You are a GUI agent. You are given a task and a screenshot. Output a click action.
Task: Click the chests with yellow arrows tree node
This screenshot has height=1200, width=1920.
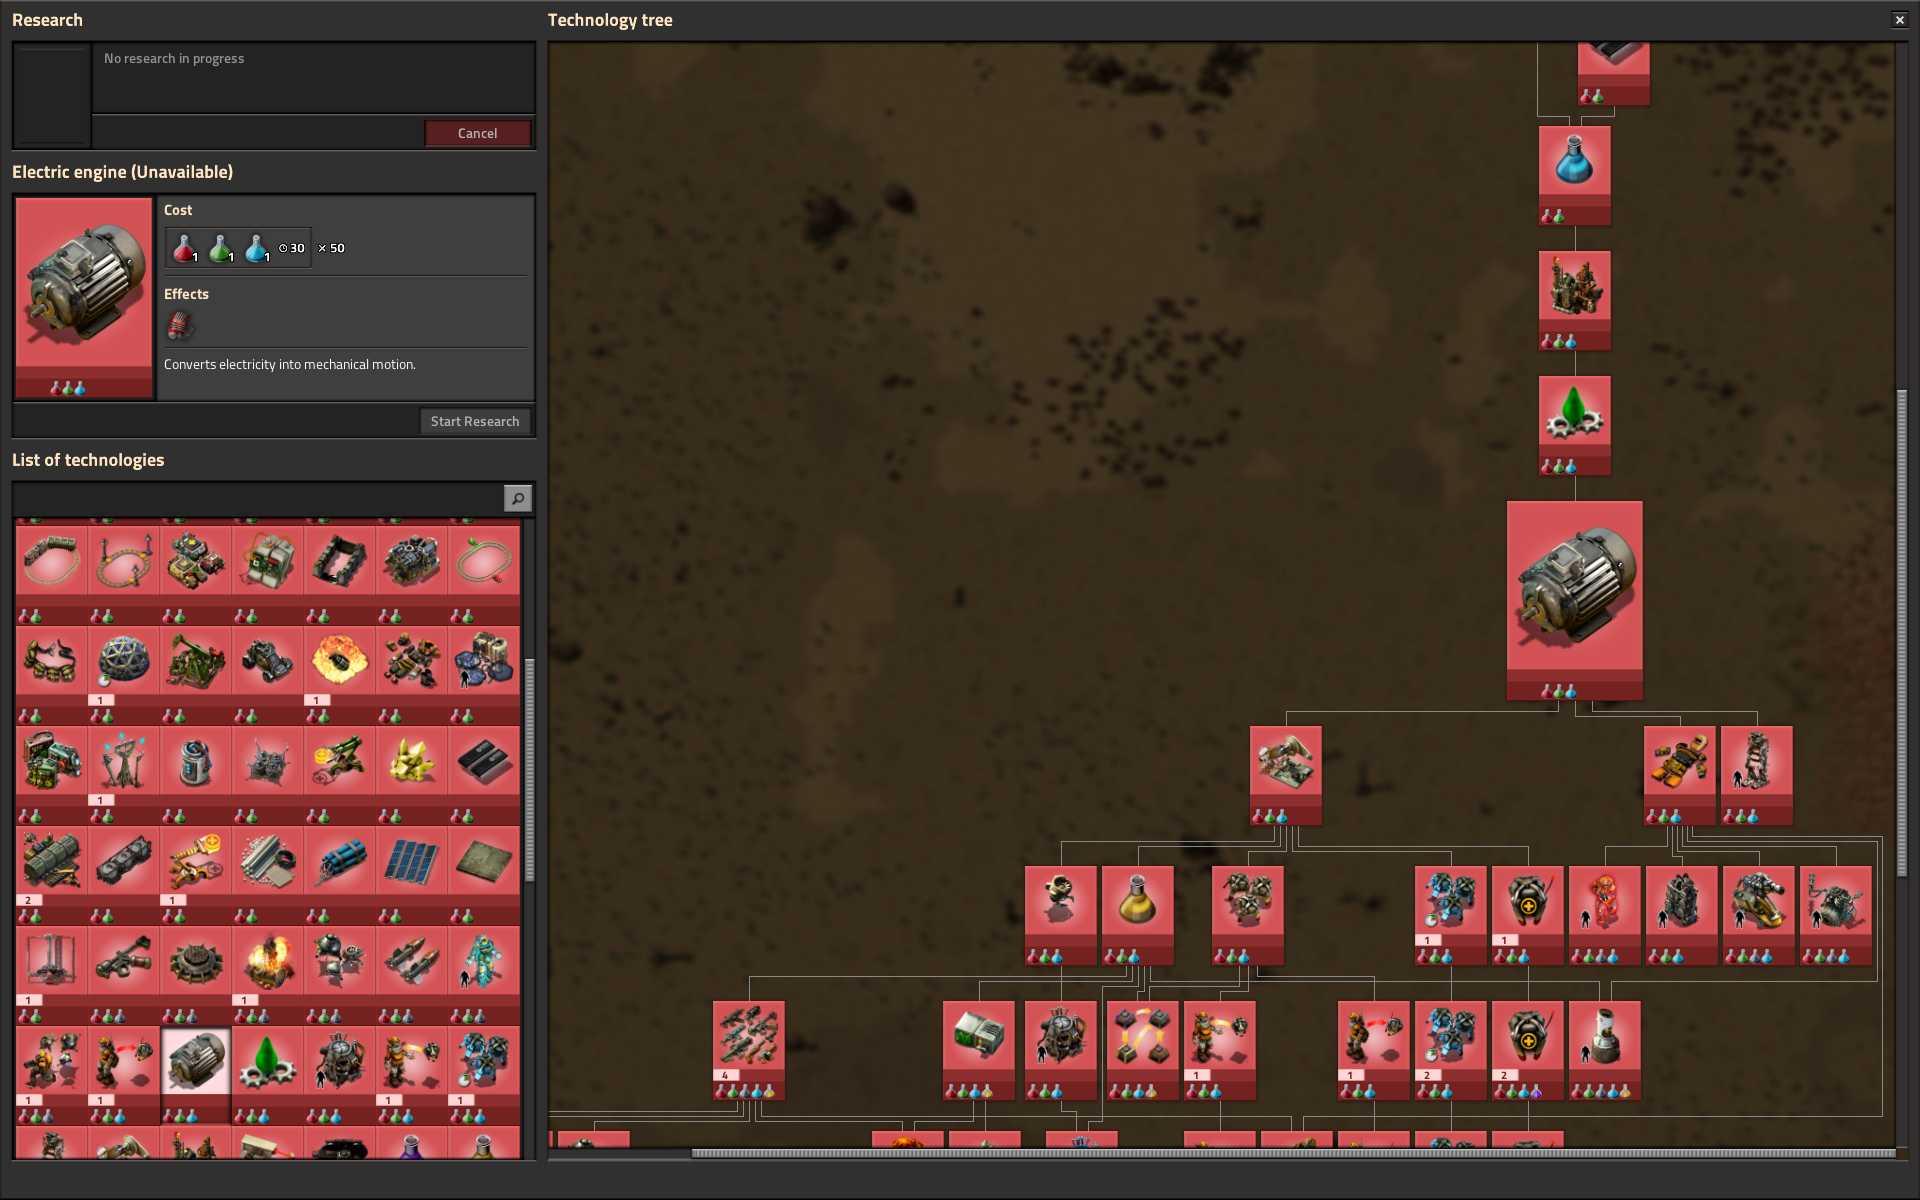pos(1142,1050)
